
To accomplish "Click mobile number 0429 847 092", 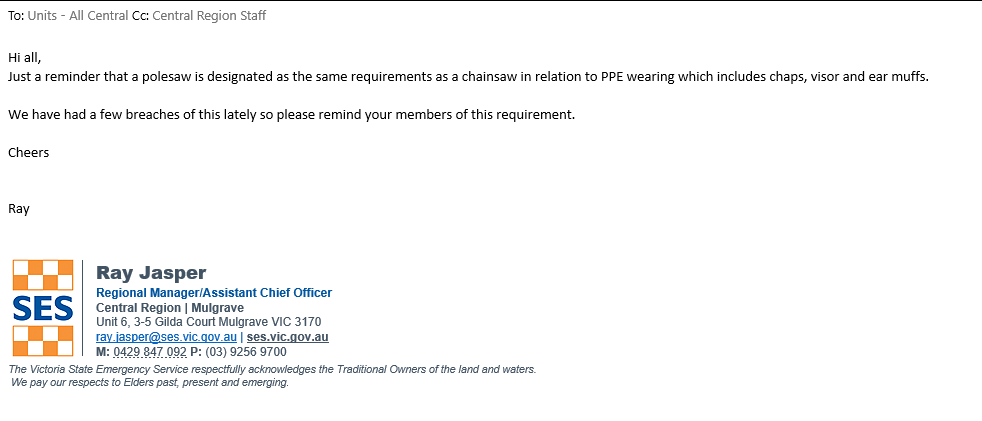I will click(150, 352).
